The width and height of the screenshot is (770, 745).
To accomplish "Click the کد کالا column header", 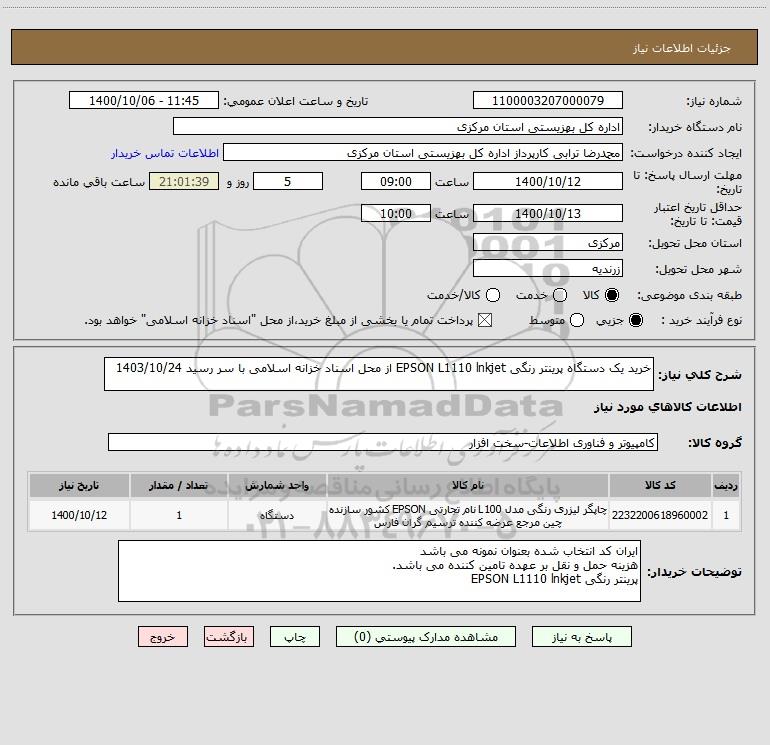I will click(660, 485).
